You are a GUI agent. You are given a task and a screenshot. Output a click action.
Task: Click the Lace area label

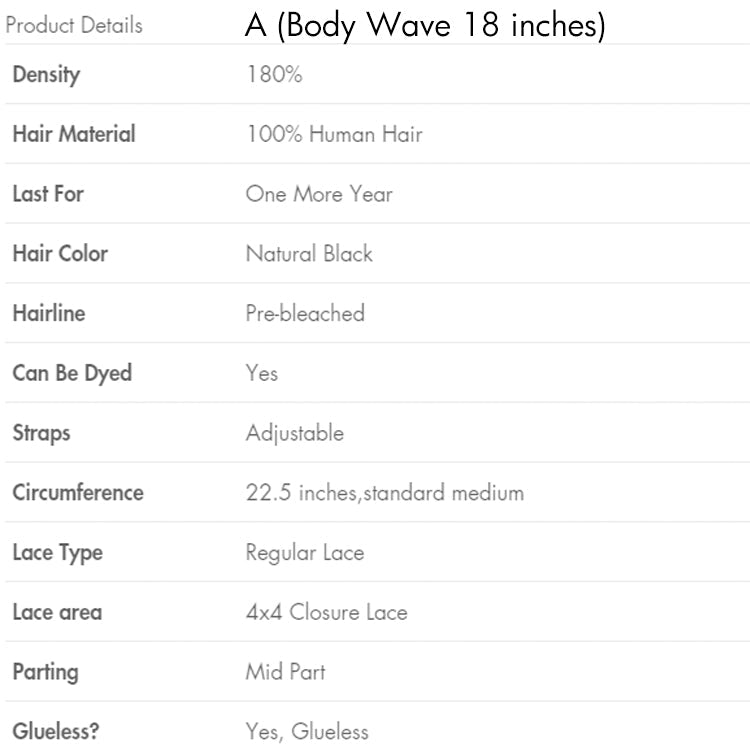tap(57, 612)
